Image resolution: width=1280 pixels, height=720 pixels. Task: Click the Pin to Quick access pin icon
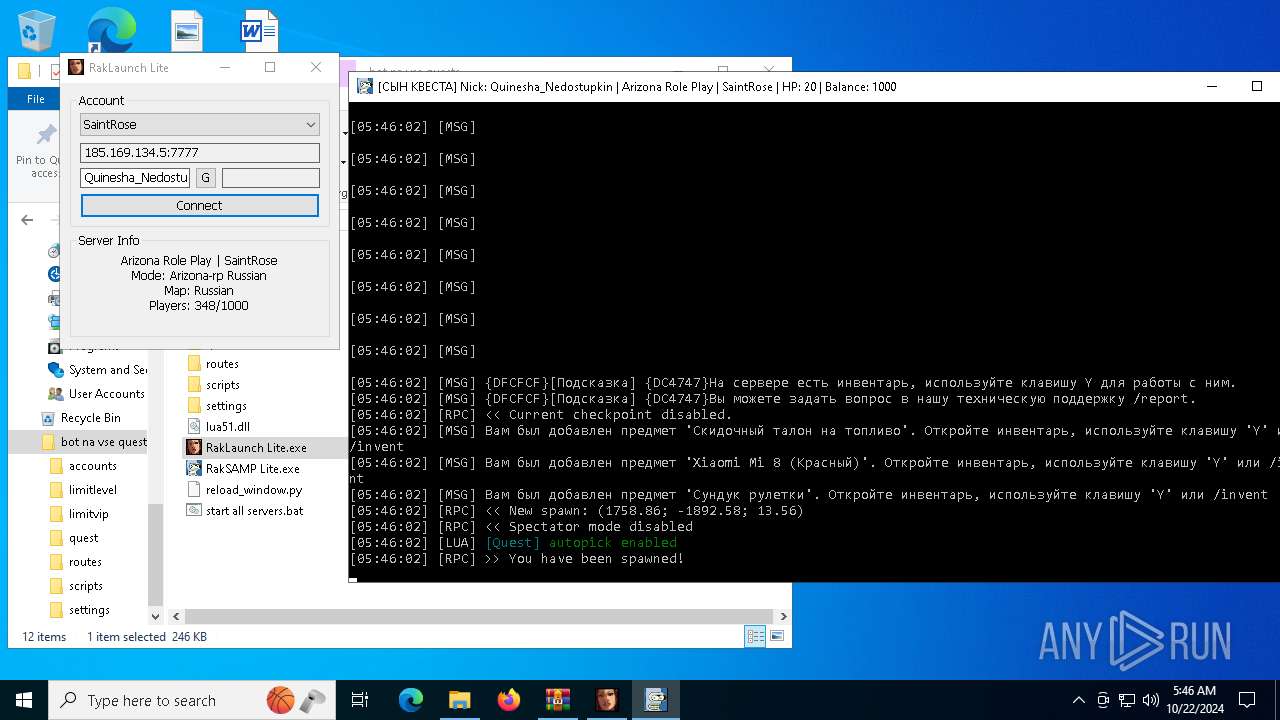pos(46,134)
